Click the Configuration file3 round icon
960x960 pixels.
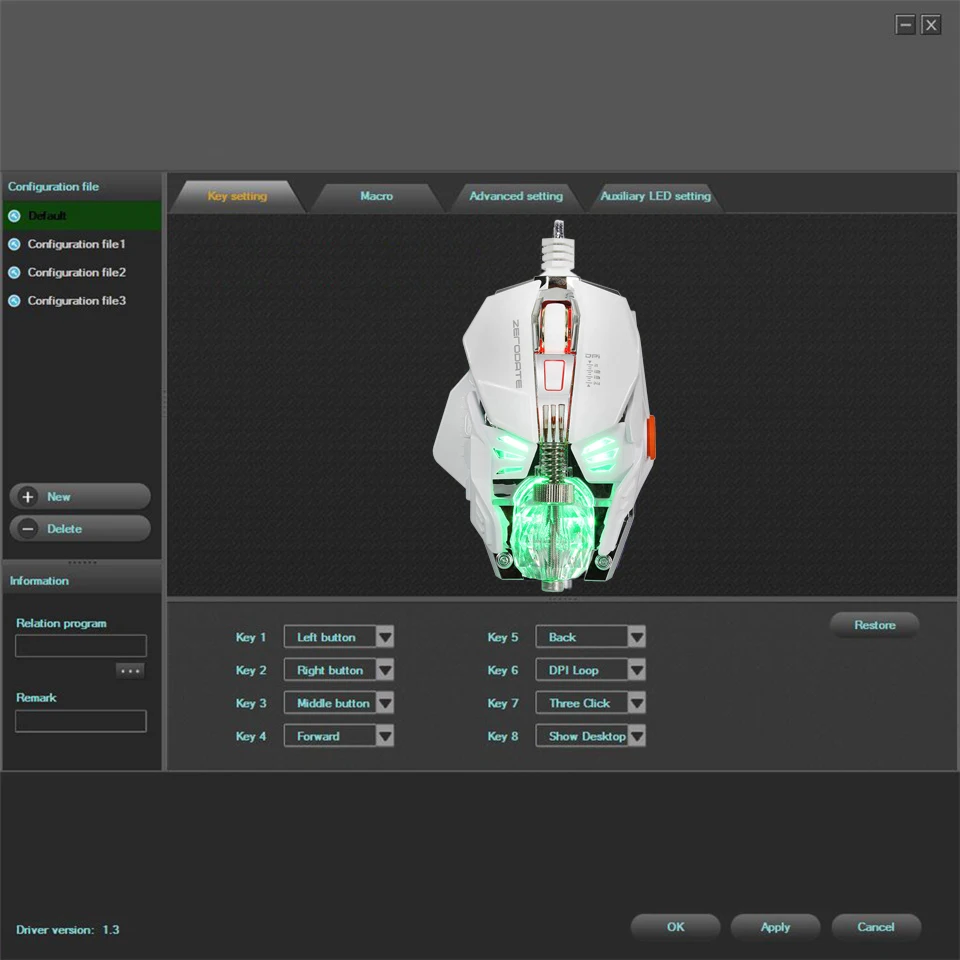click(x=14, y=301)
